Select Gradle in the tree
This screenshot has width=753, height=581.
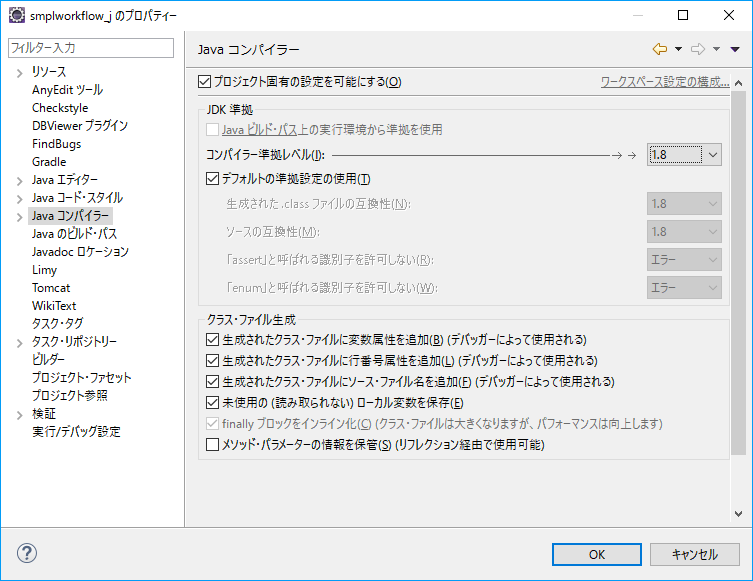pyautogui.click(x=49, y=162)
